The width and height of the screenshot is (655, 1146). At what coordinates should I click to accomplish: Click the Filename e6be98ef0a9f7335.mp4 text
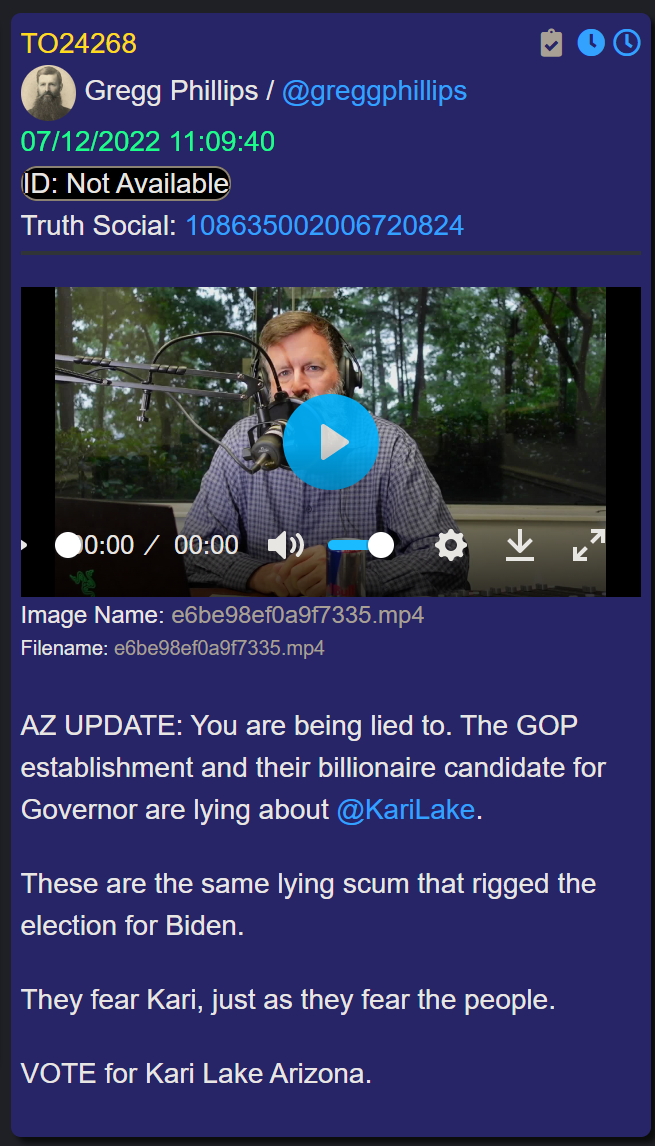pos(219,648)
